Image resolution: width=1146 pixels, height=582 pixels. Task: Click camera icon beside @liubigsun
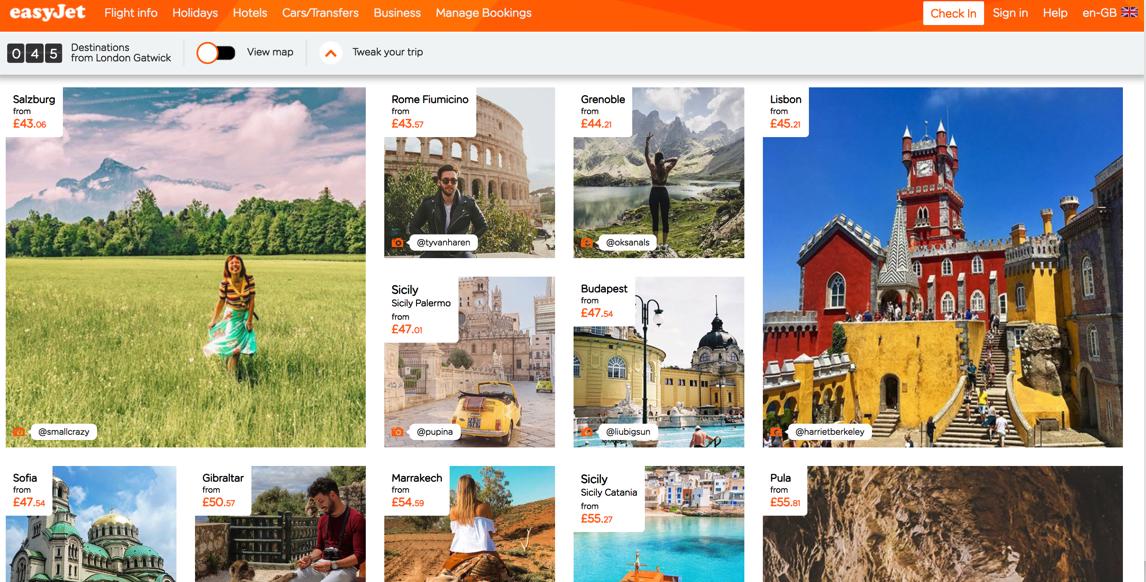[587, 432]
